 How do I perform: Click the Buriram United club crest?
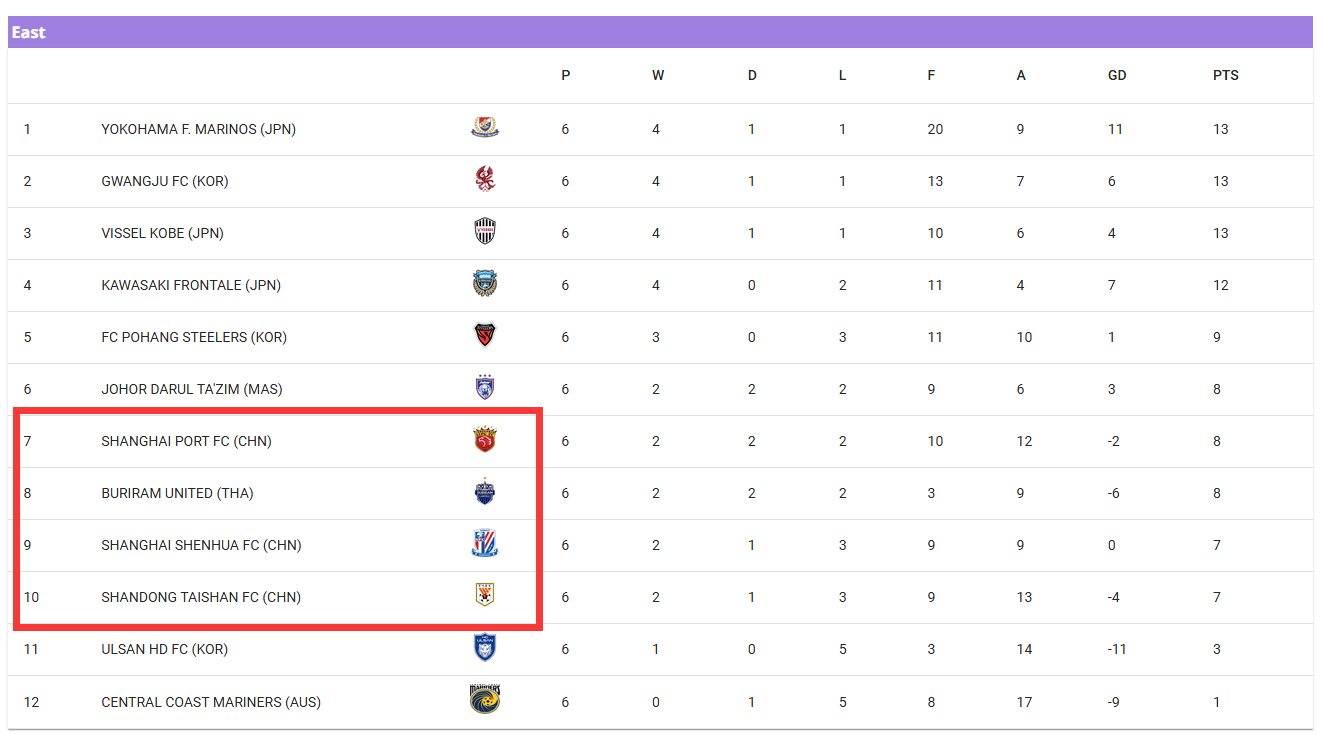[x=485, y=492]
